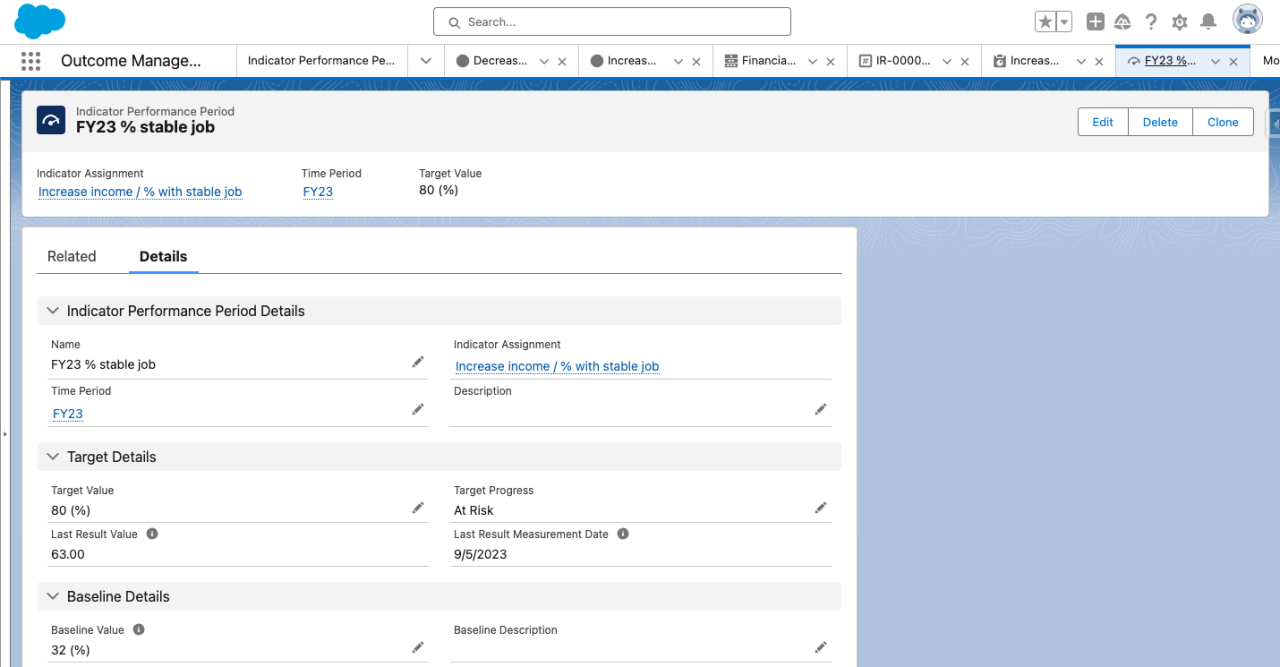This screenshot has height=667, width=1280.
Task: Click the Clone button
Action: 1223,122
